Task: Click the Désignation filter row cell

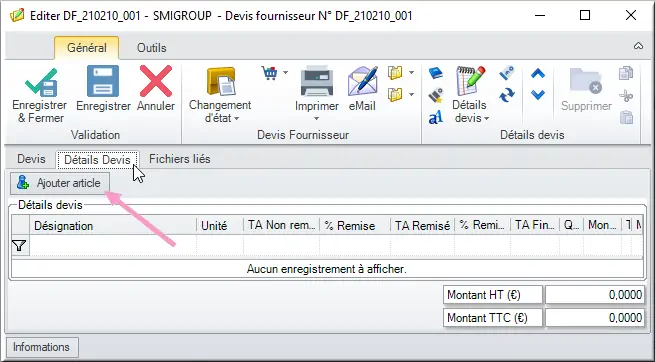Action: tap(113, 246)
